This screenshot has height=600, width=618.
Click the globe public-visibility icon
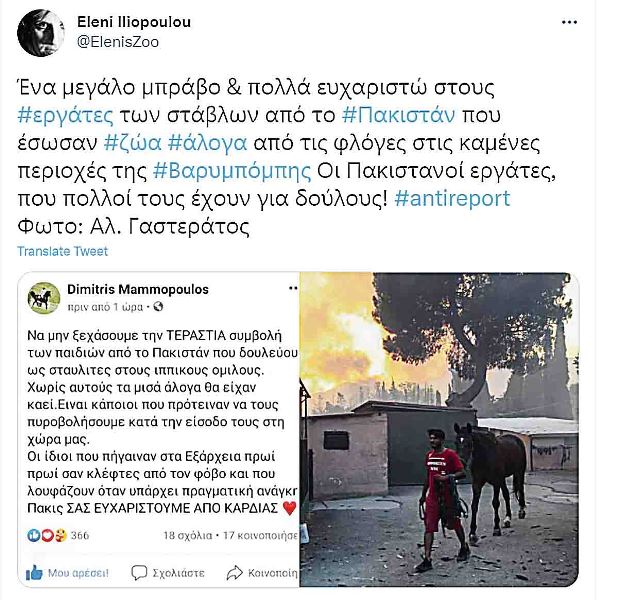(x=158, y=306)
